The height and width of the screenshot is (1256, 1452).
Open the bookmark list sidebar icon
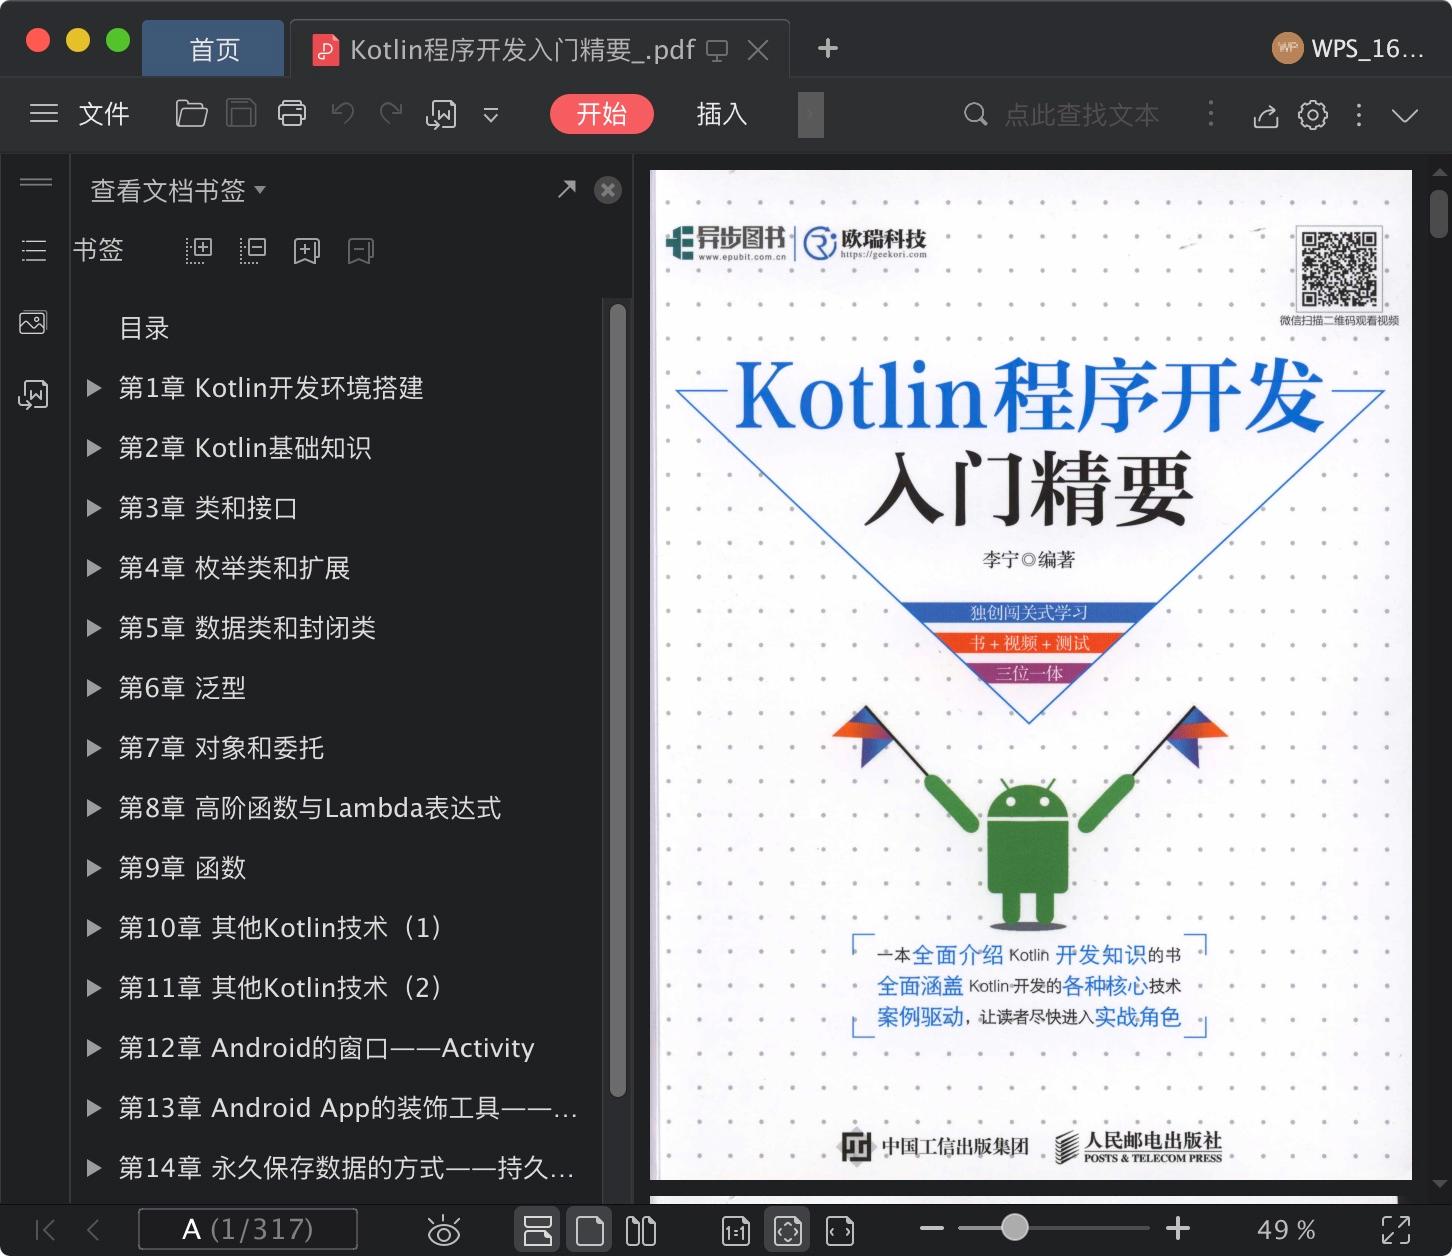(35, 250)
